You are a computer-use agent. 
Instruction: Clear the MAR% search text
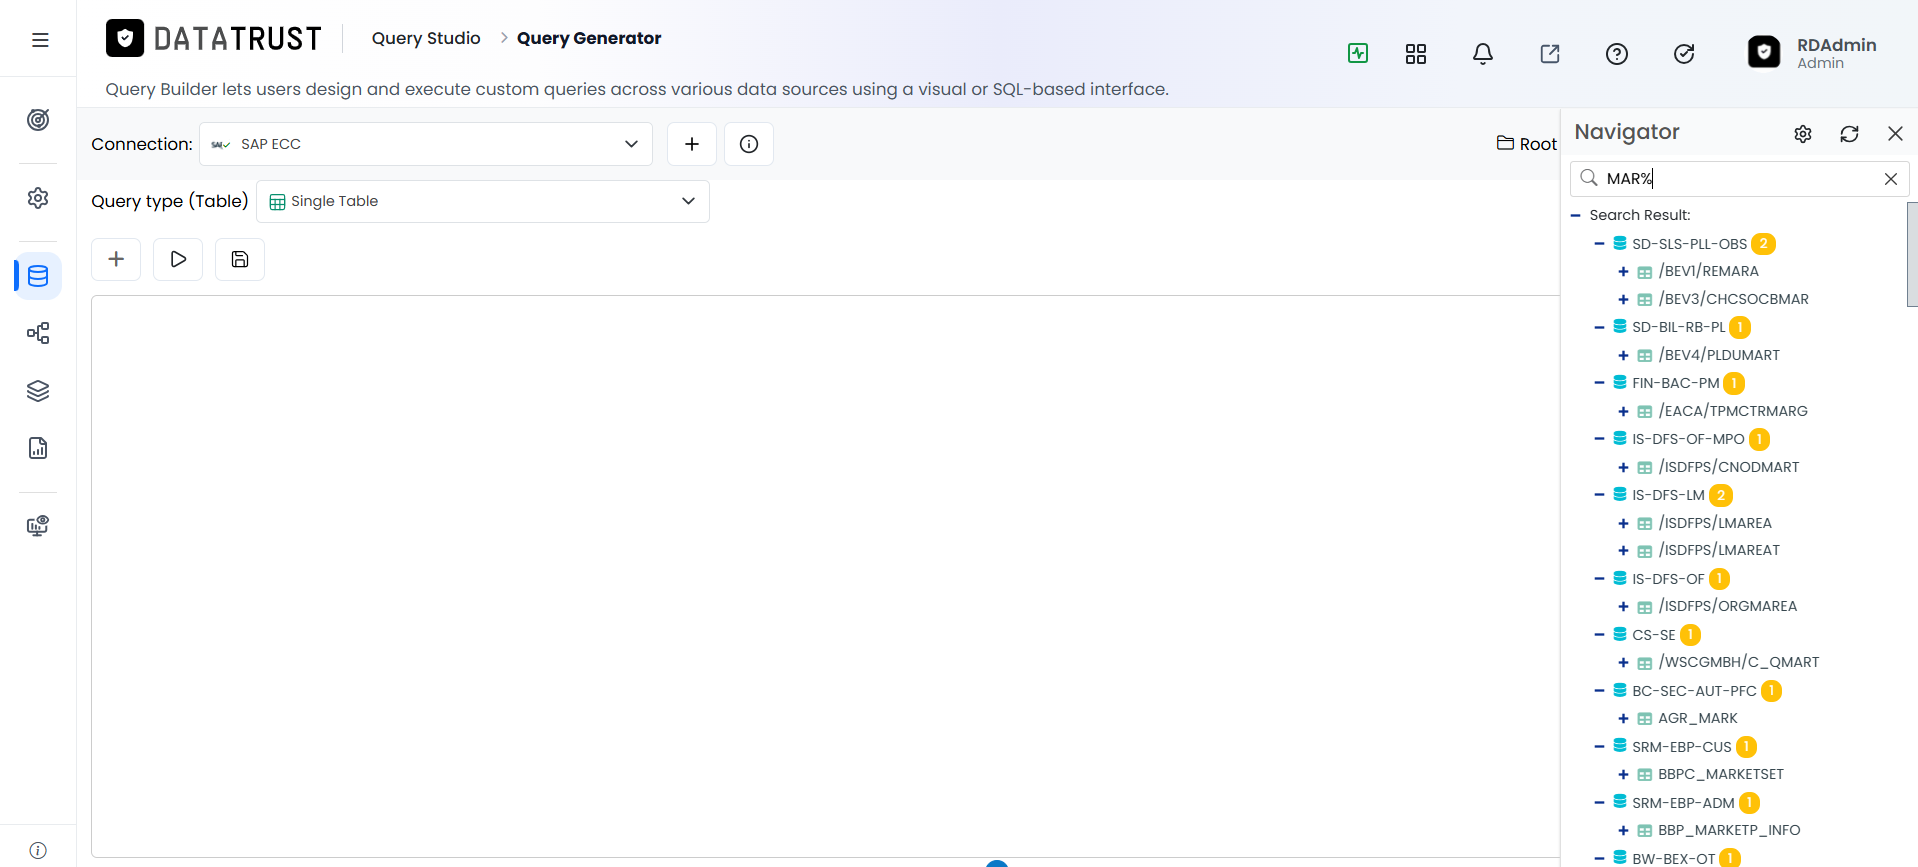[x=1891, y=179]
